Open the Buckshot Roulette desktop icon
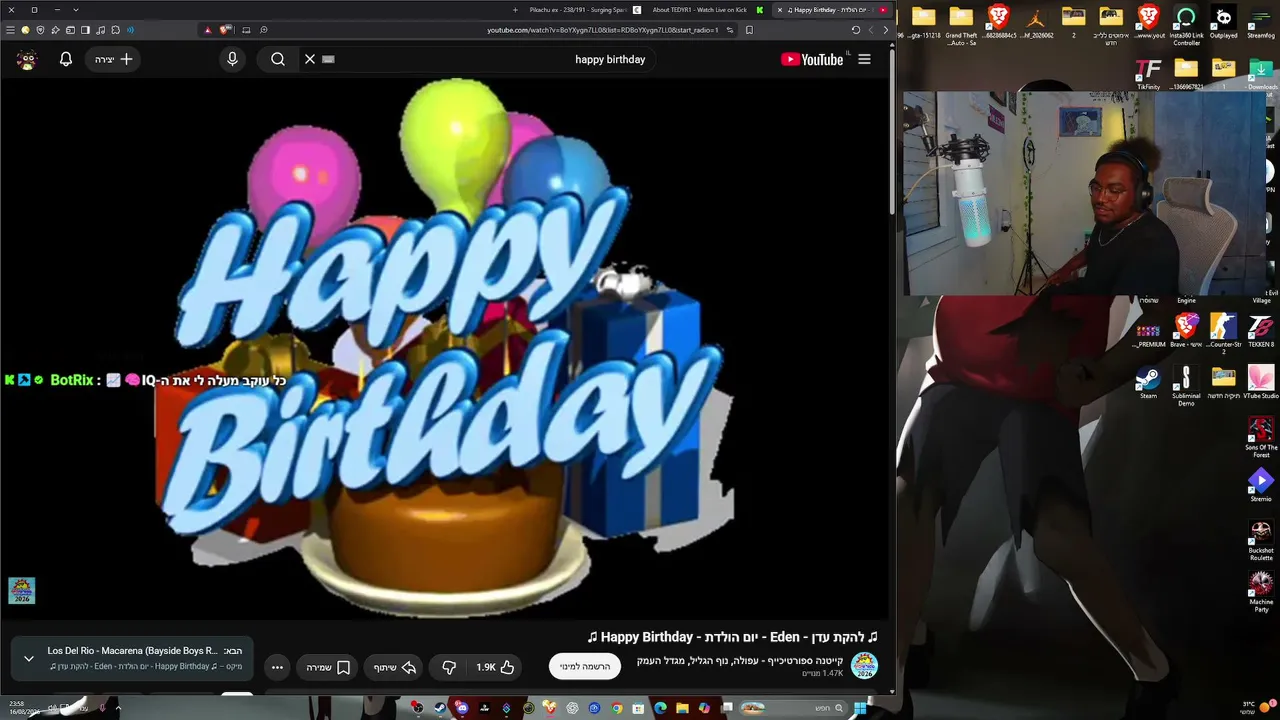This screenshot has height=720, width=1280. tap(1261, 541)
